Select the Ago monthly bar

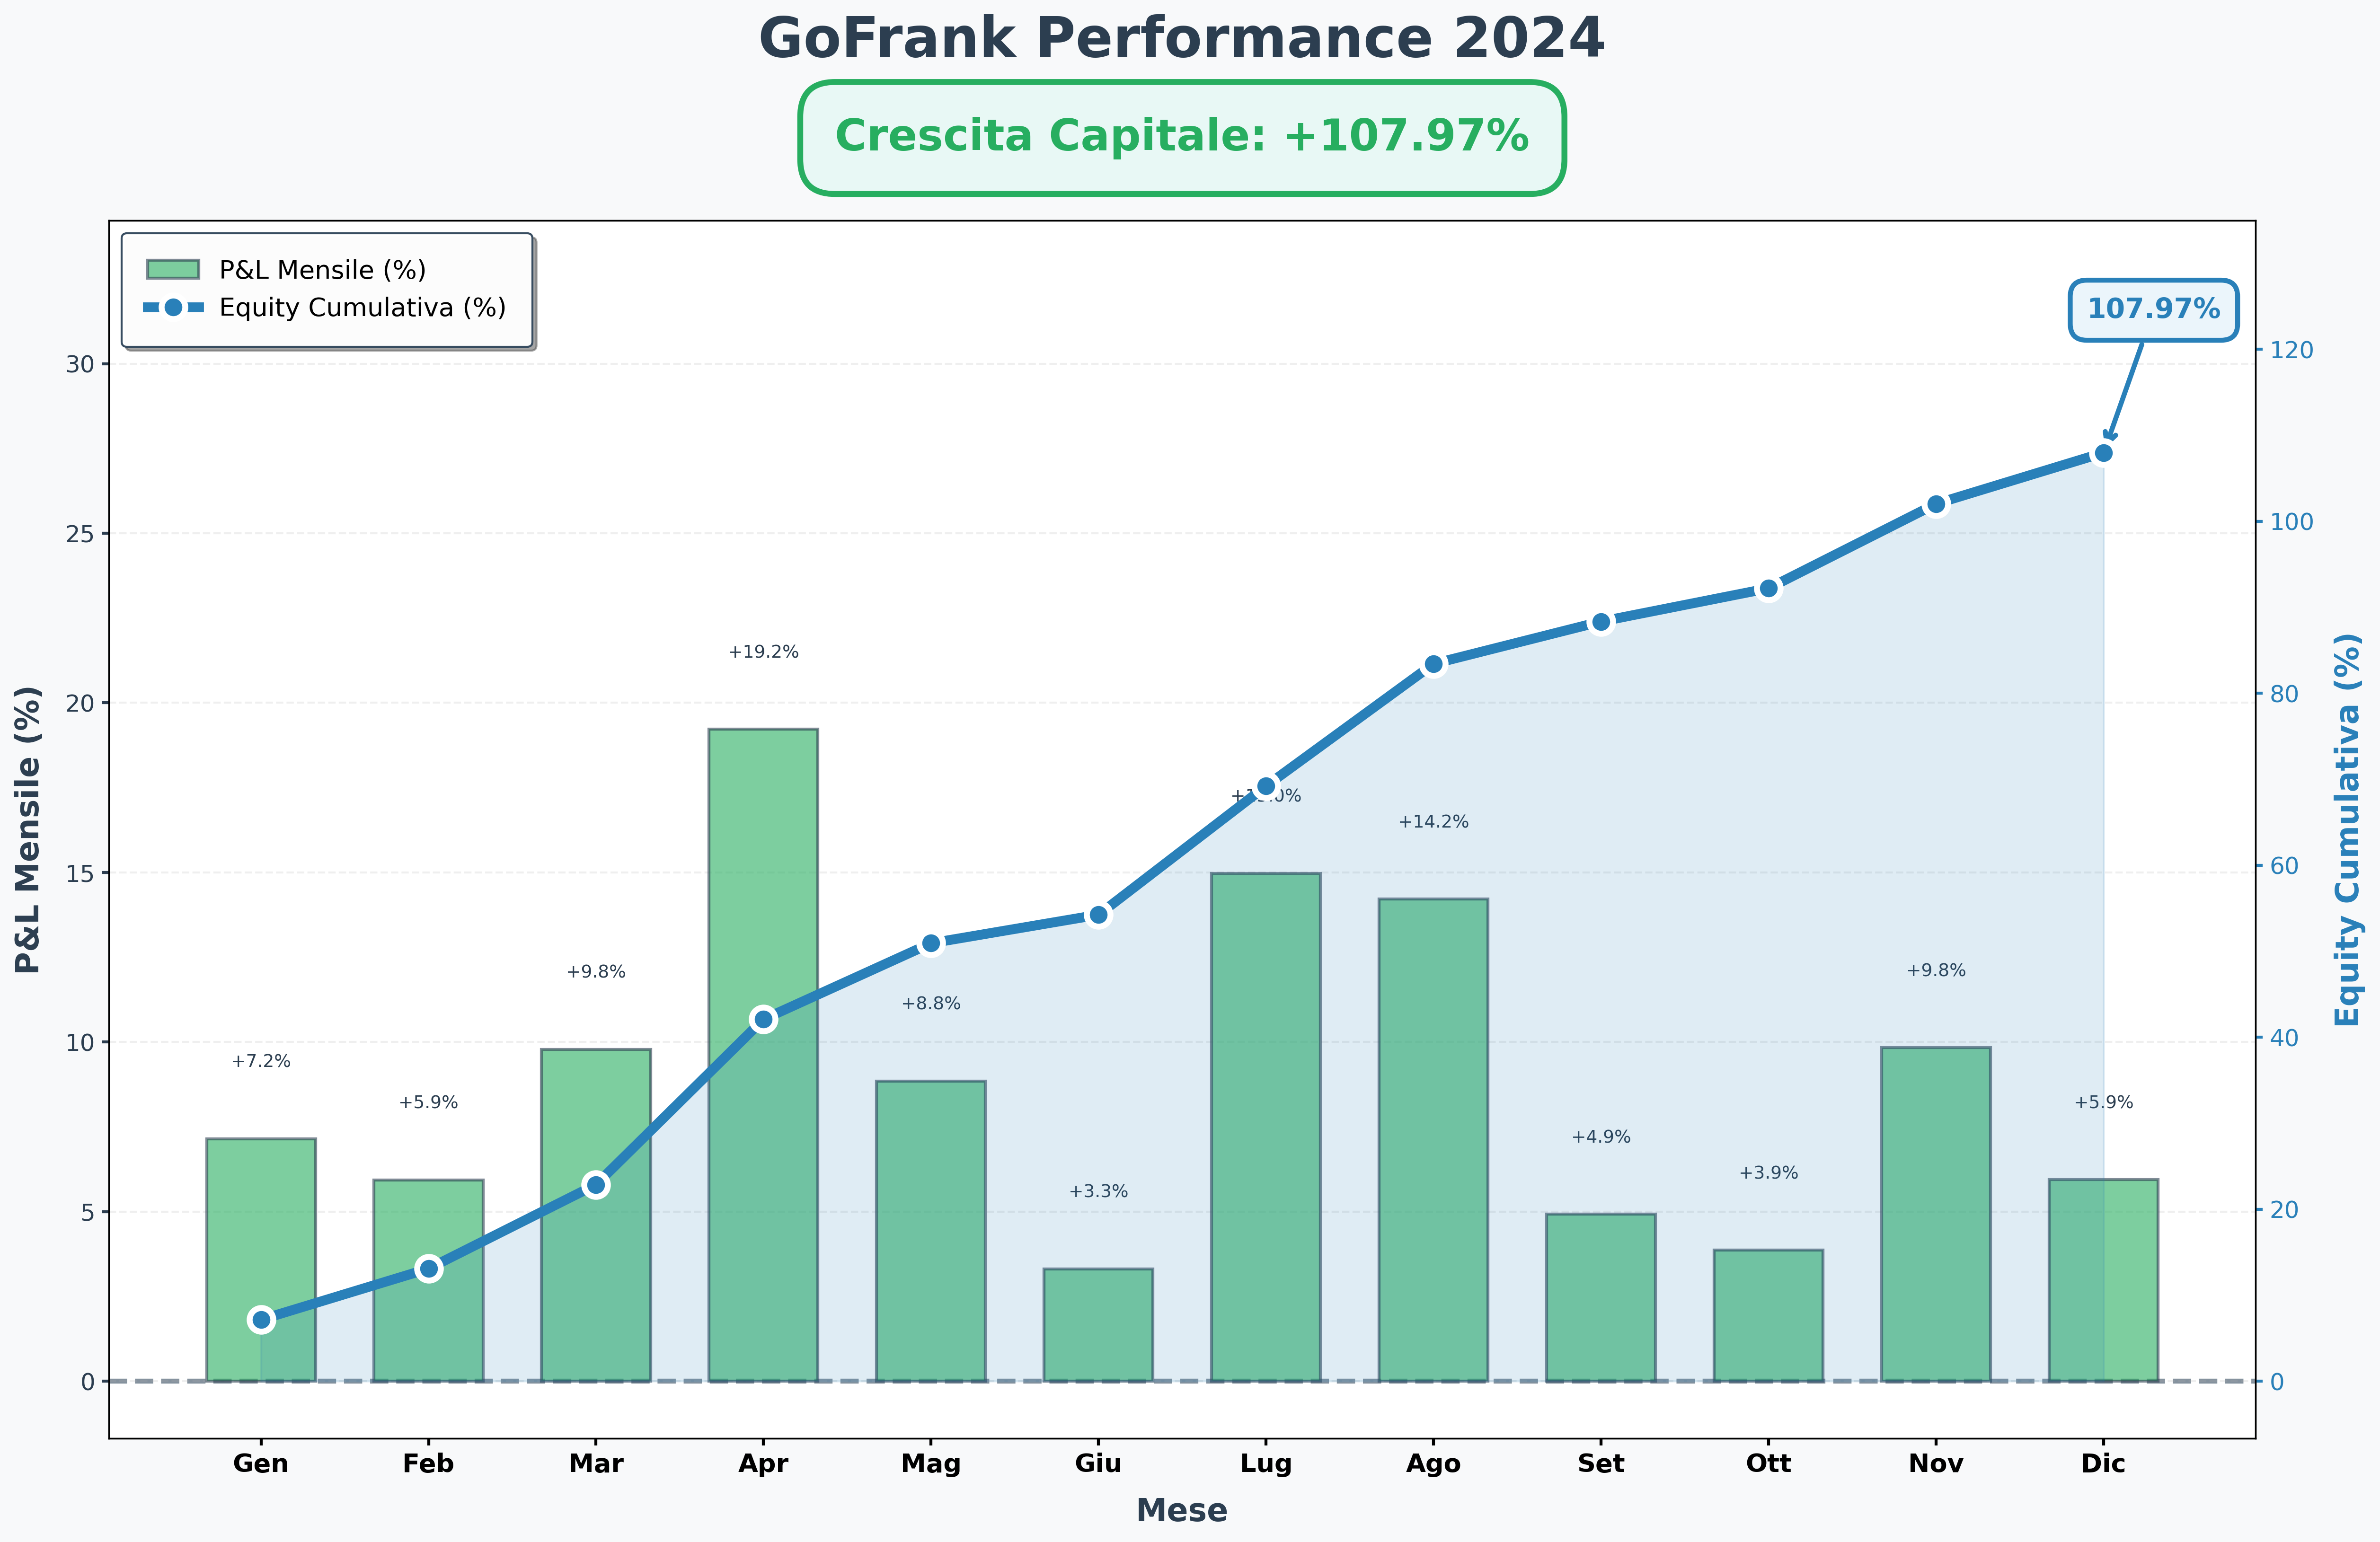click(1433, 1140)
